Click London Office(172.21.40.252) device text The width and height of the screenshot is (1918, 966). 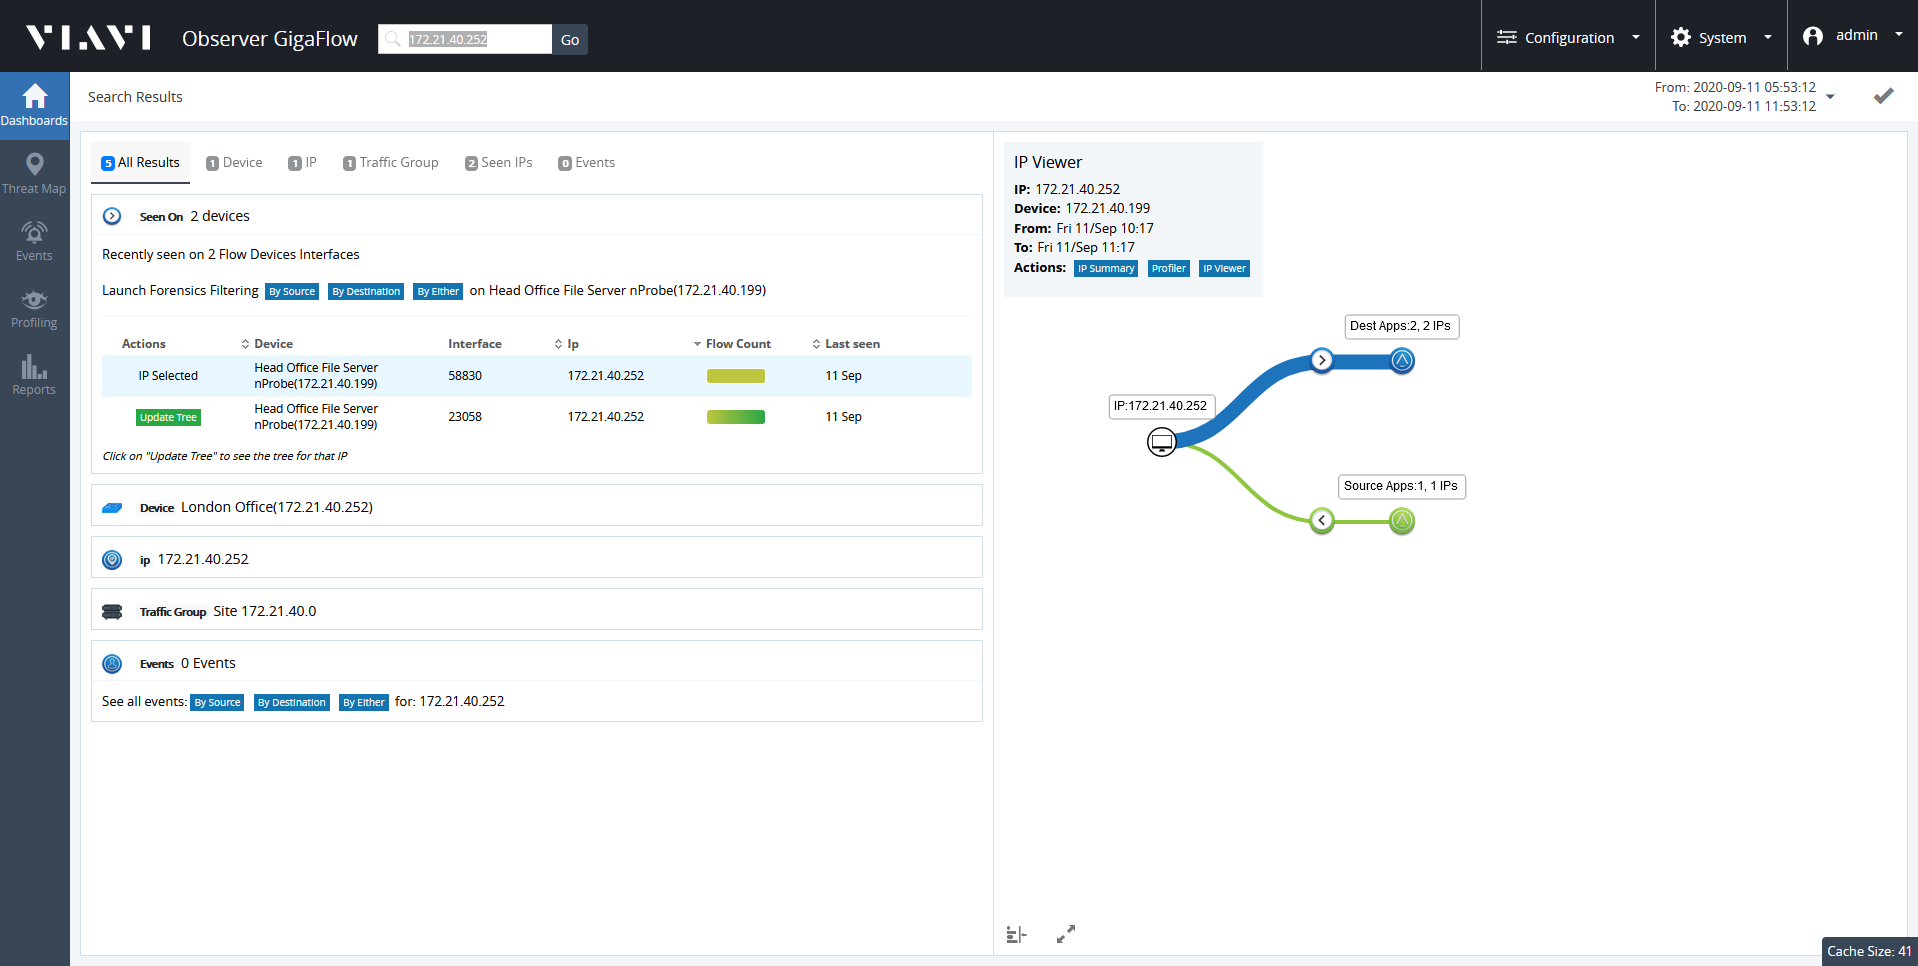coord(277,508)
